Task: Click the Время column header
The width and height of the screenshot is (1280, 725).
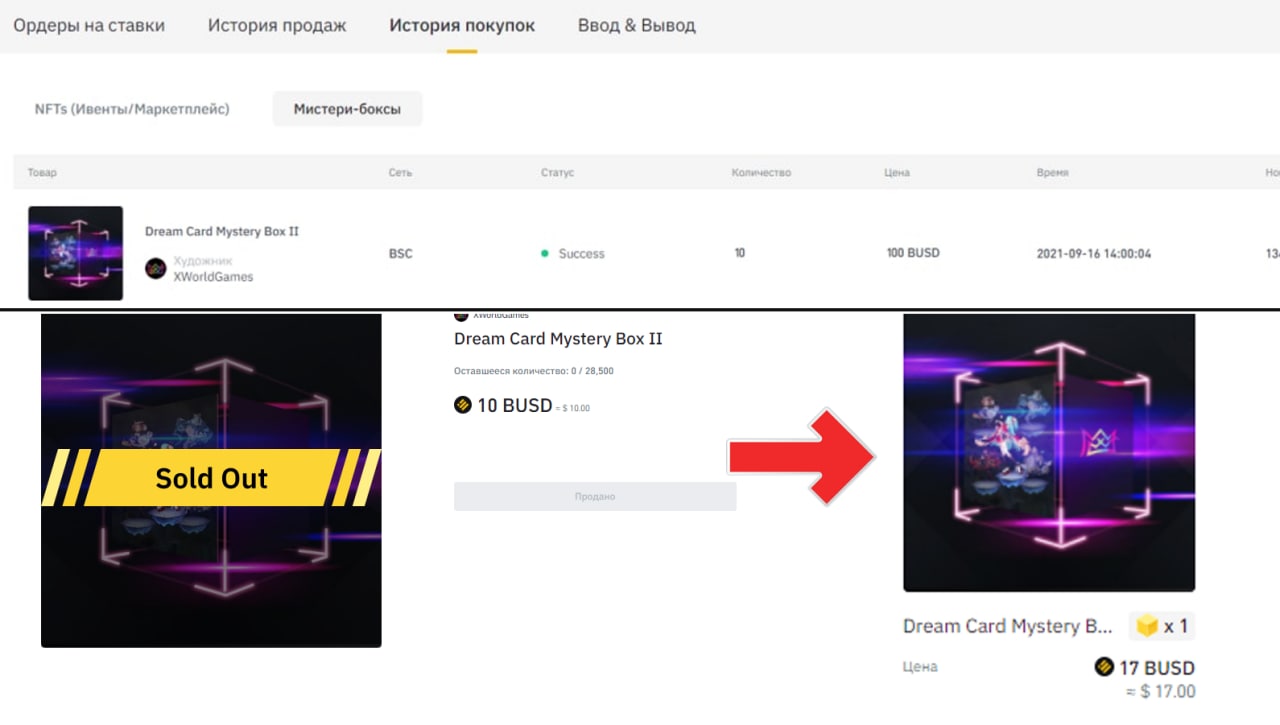Action: pyautogui.click(x=1052, y=172)
